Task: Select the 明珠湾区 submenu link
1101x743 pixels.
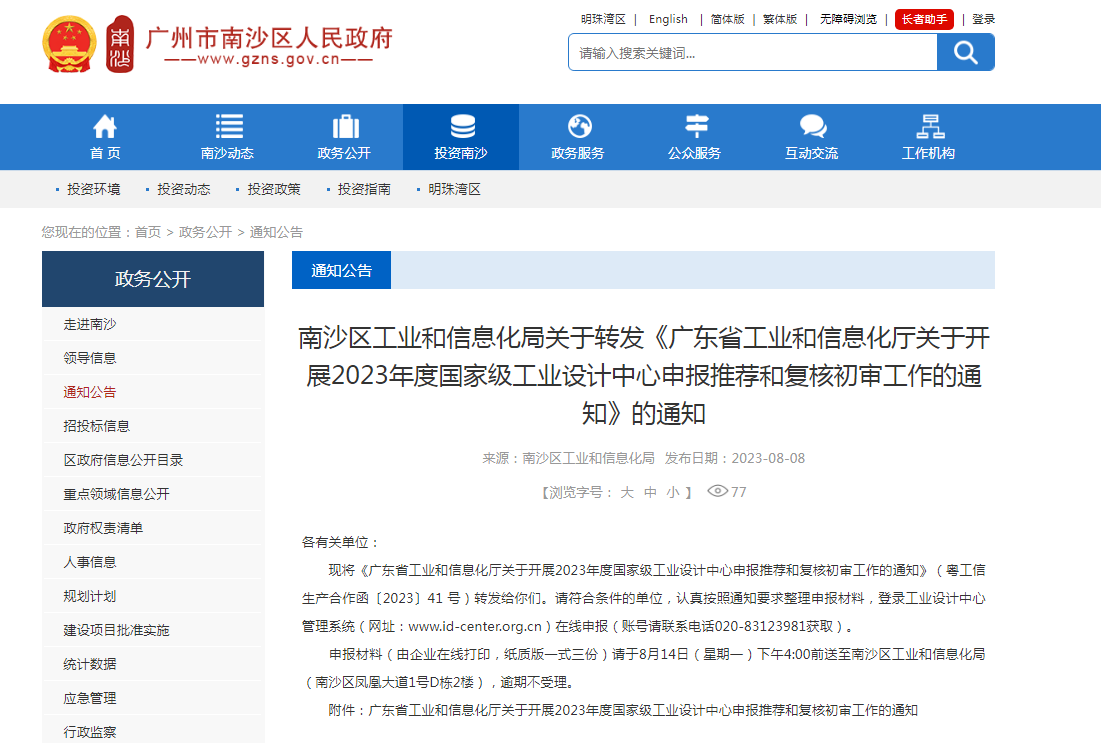Action: (455, 189)
